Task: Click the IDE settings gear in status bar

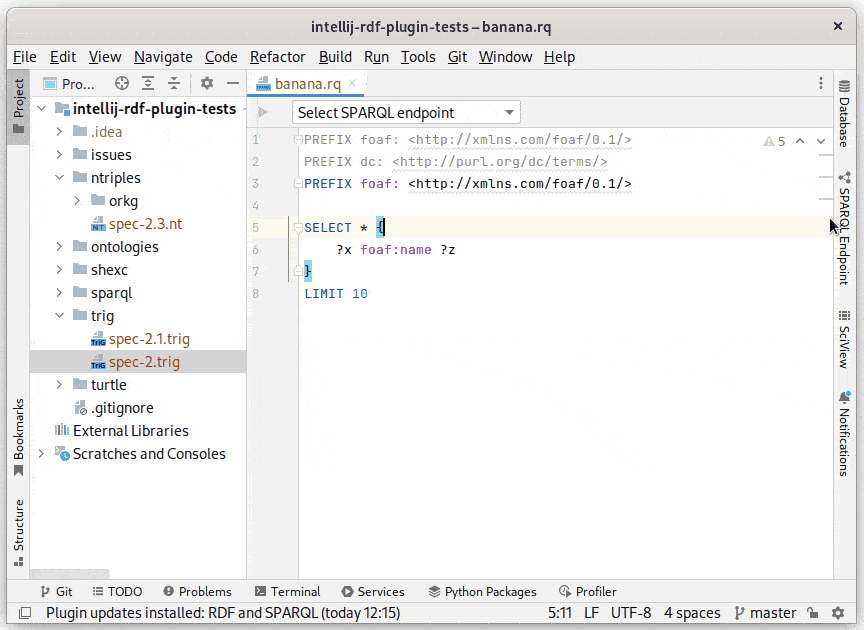Action: coord(838,613)
